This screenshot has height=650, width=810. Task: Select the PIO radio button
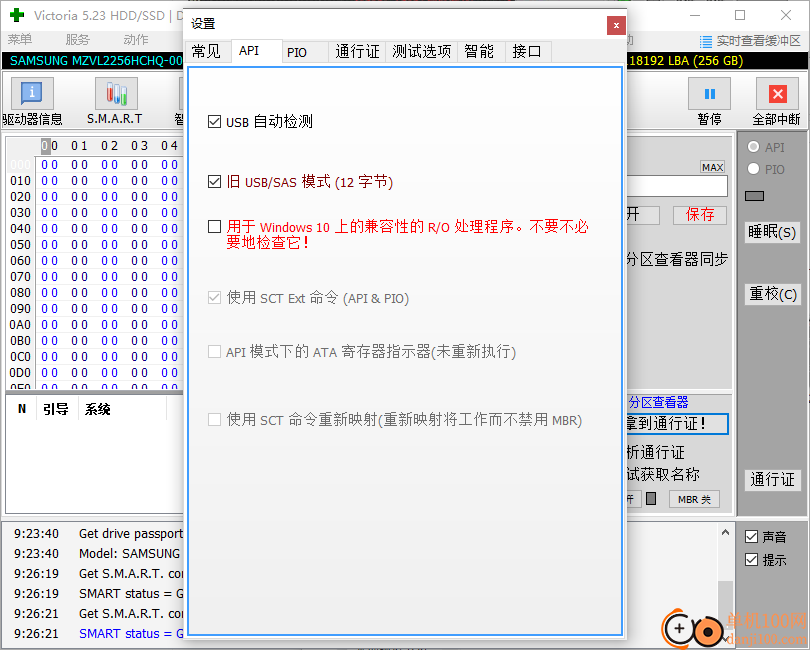754,169
